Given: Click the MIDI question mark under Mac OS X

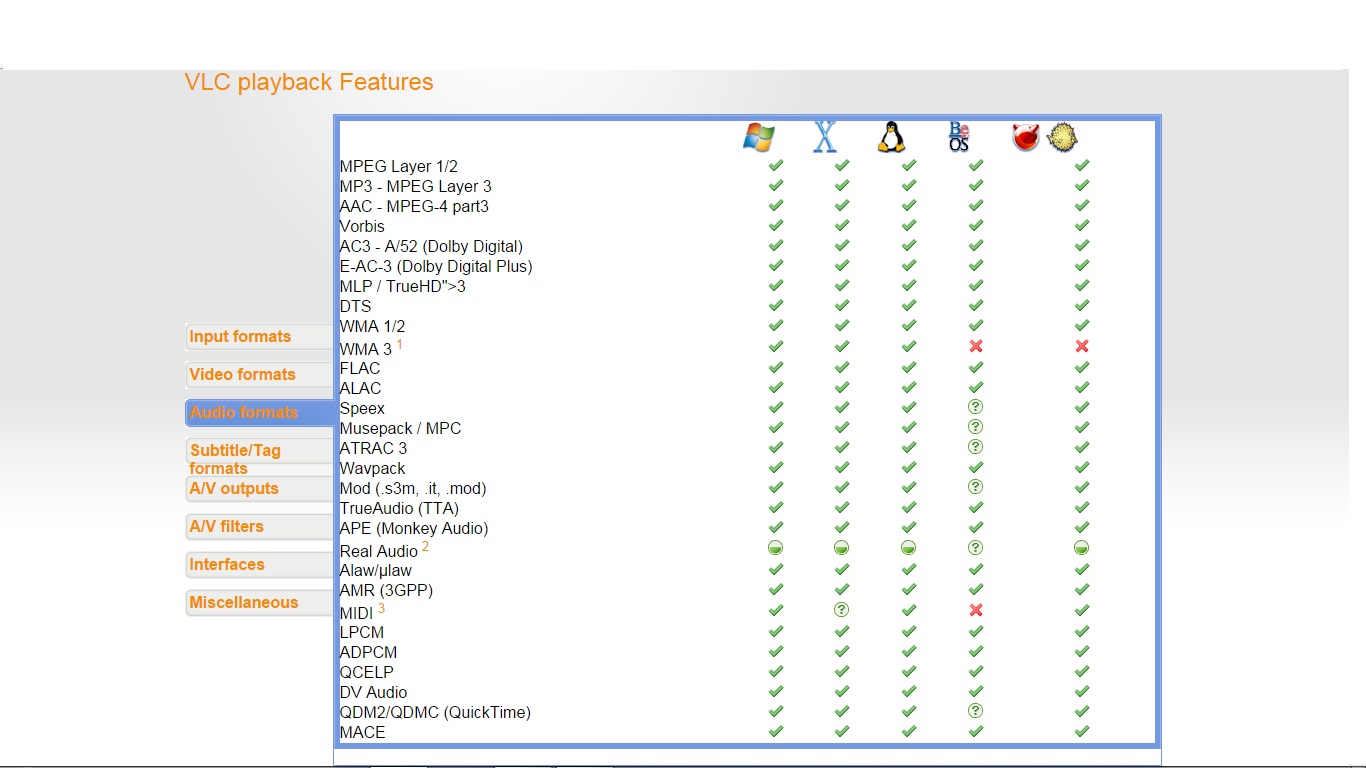Looking at the screenshot, I should [x=842, y=609].
